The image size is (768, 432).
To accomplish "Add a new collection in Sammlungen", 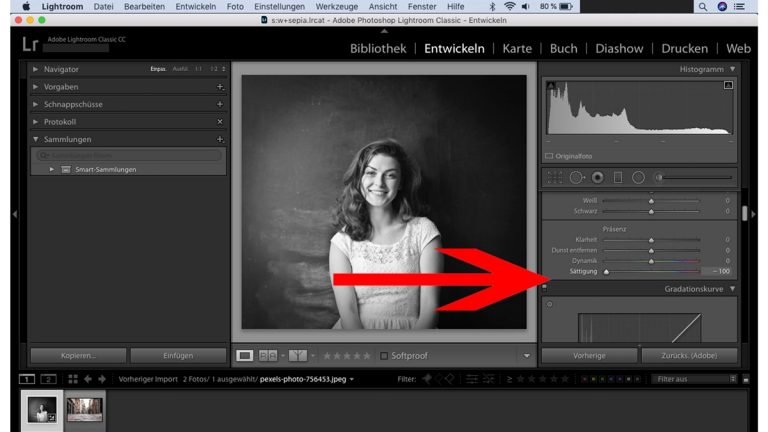I will click(220, 139).
